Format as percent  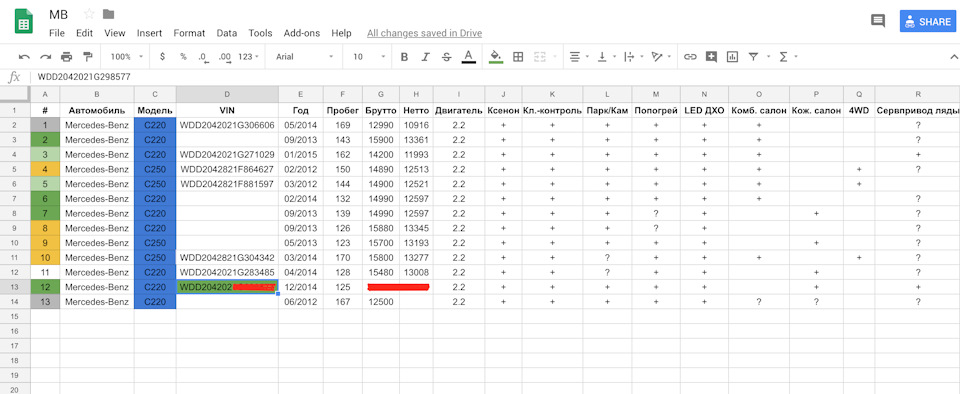183,56
